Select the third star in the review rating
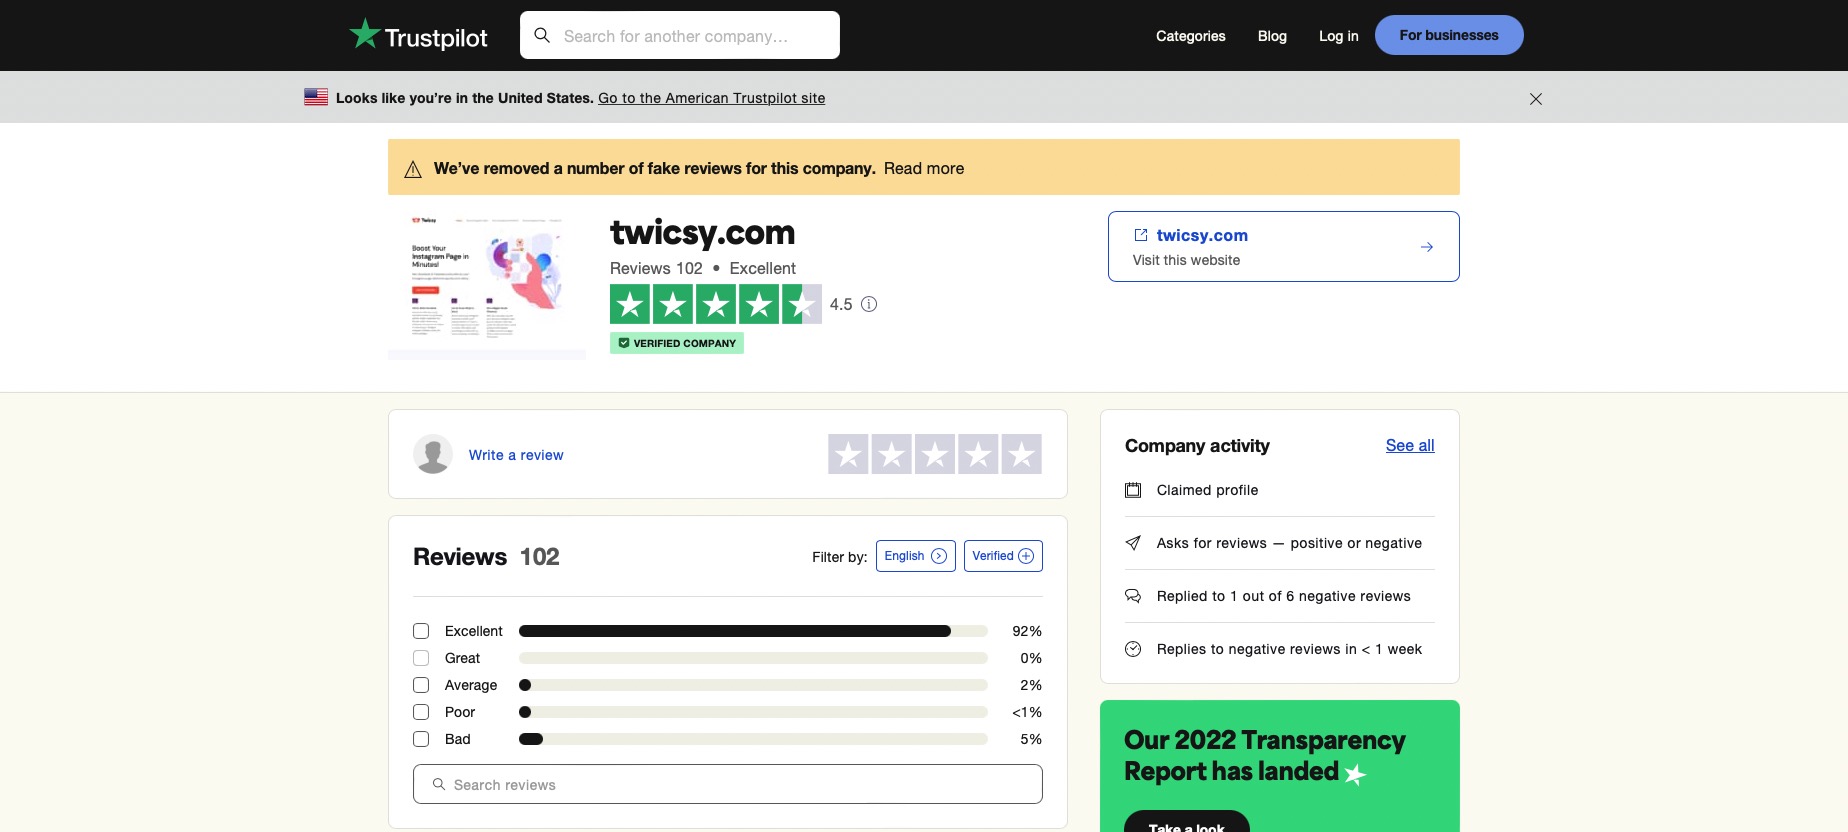The image size is (1848, 832). (x=935, y=454)
